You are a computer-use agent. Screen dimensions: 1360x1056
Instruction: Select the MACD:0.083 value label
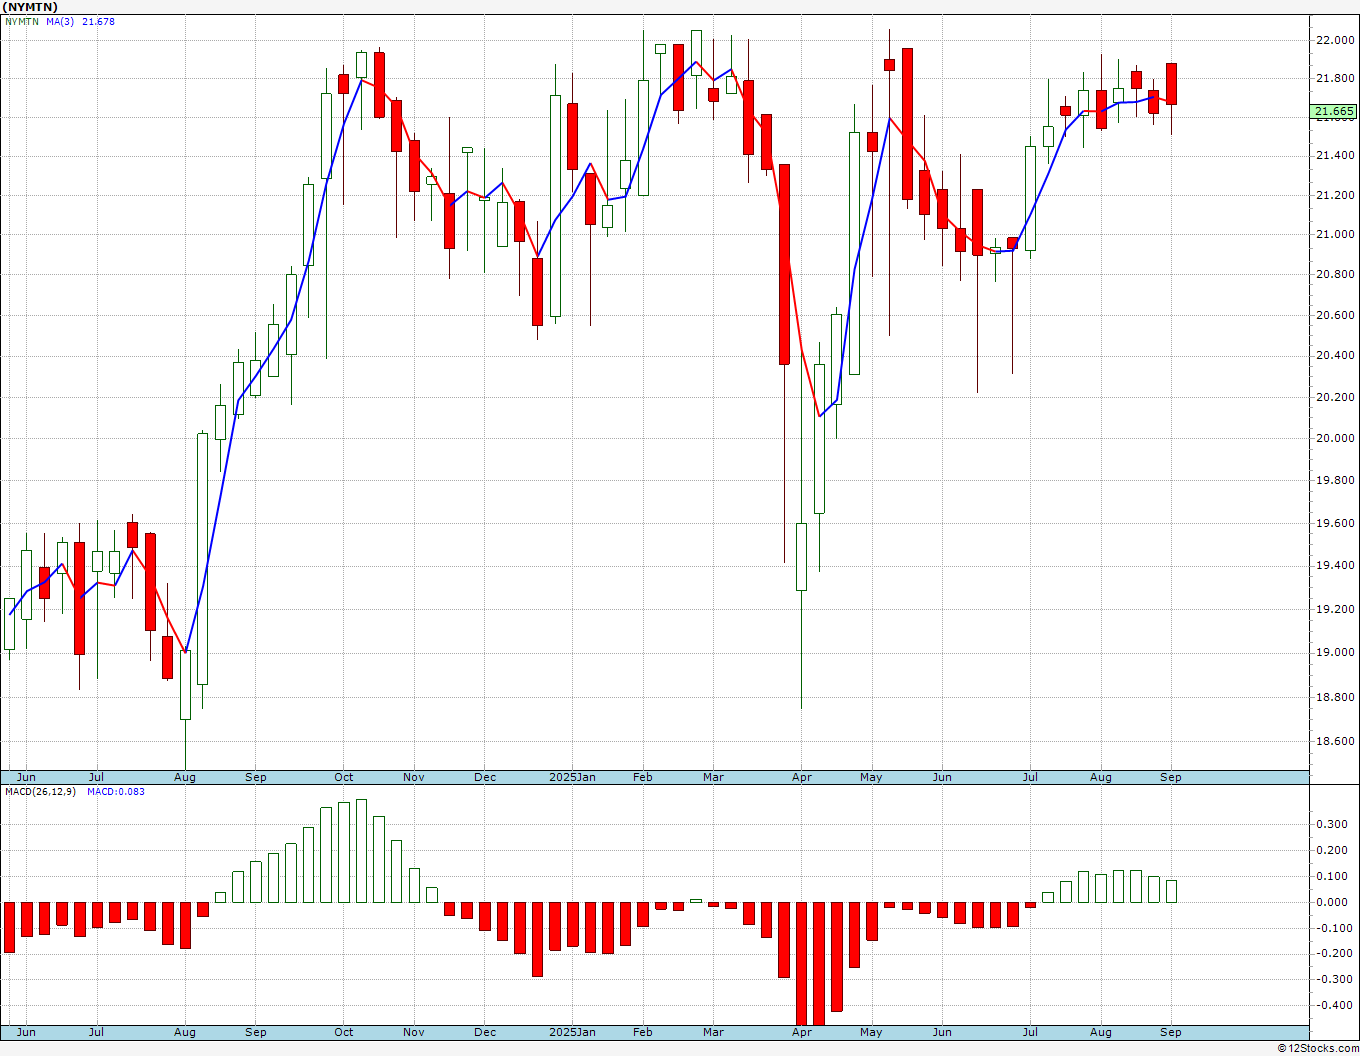[116, 791]
